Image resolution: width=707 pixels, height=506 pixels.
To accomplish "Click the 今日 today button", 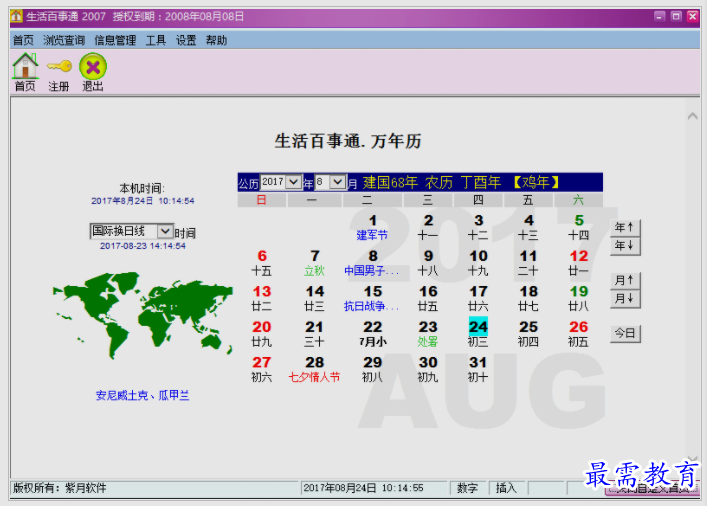I will pyautogui.click(x=625, y=334).
